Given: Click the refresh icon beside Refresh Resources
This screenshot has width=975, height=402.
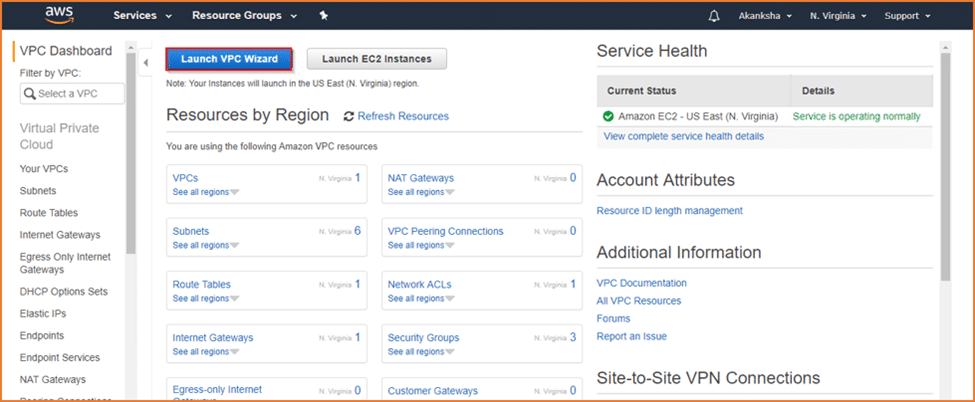Looking at the screenshot, I should click(349, 116).
